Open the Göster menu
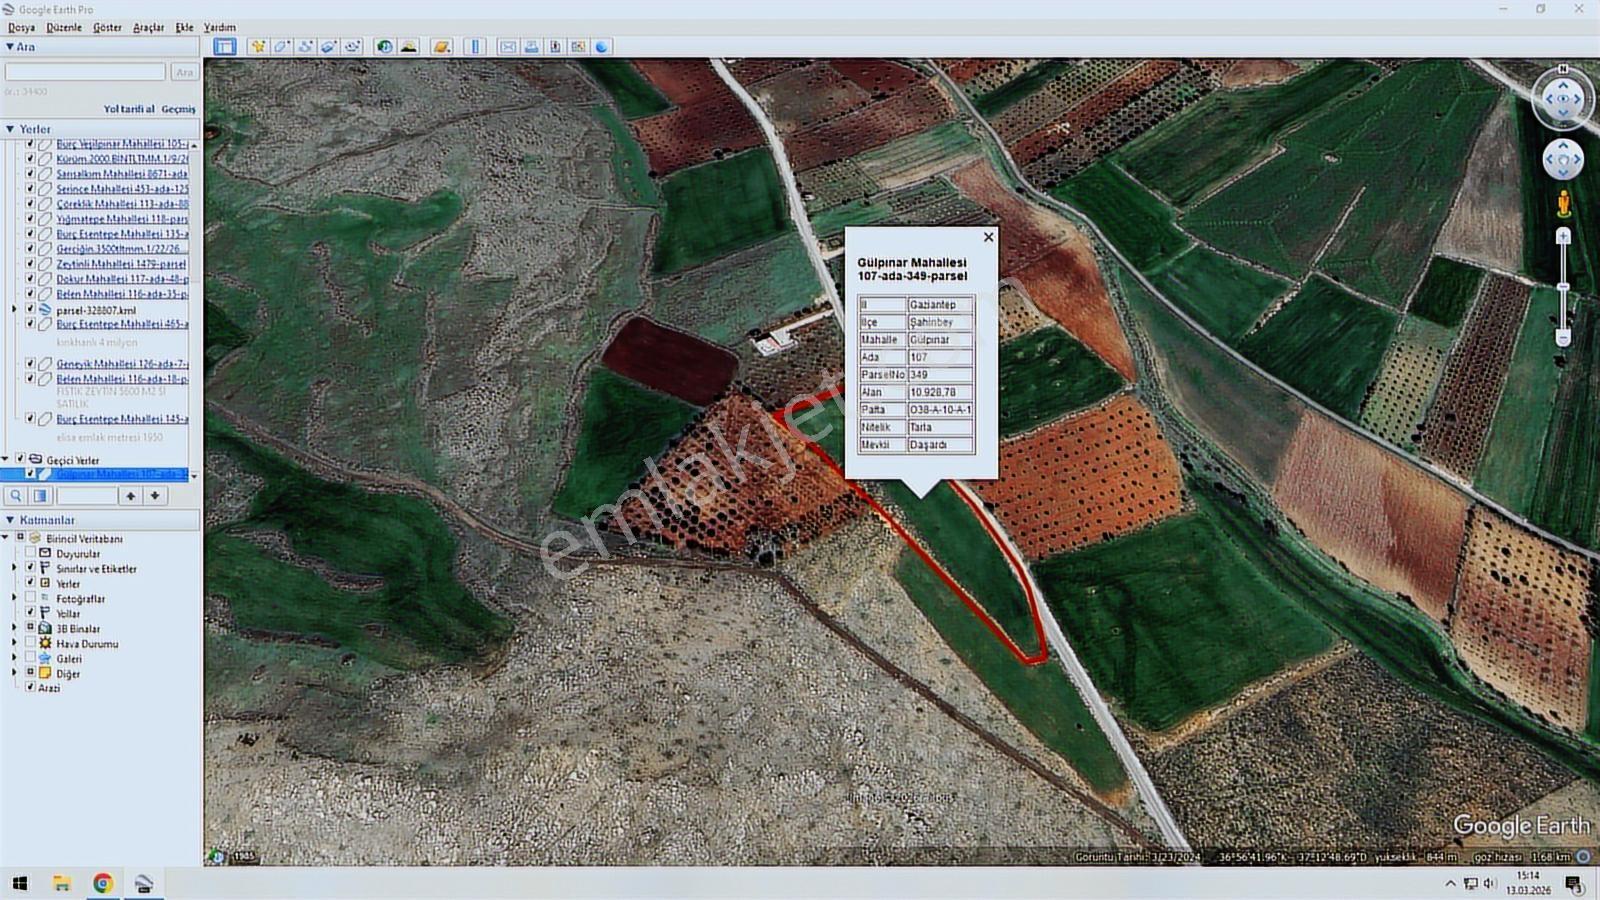 tap(107, 27)
